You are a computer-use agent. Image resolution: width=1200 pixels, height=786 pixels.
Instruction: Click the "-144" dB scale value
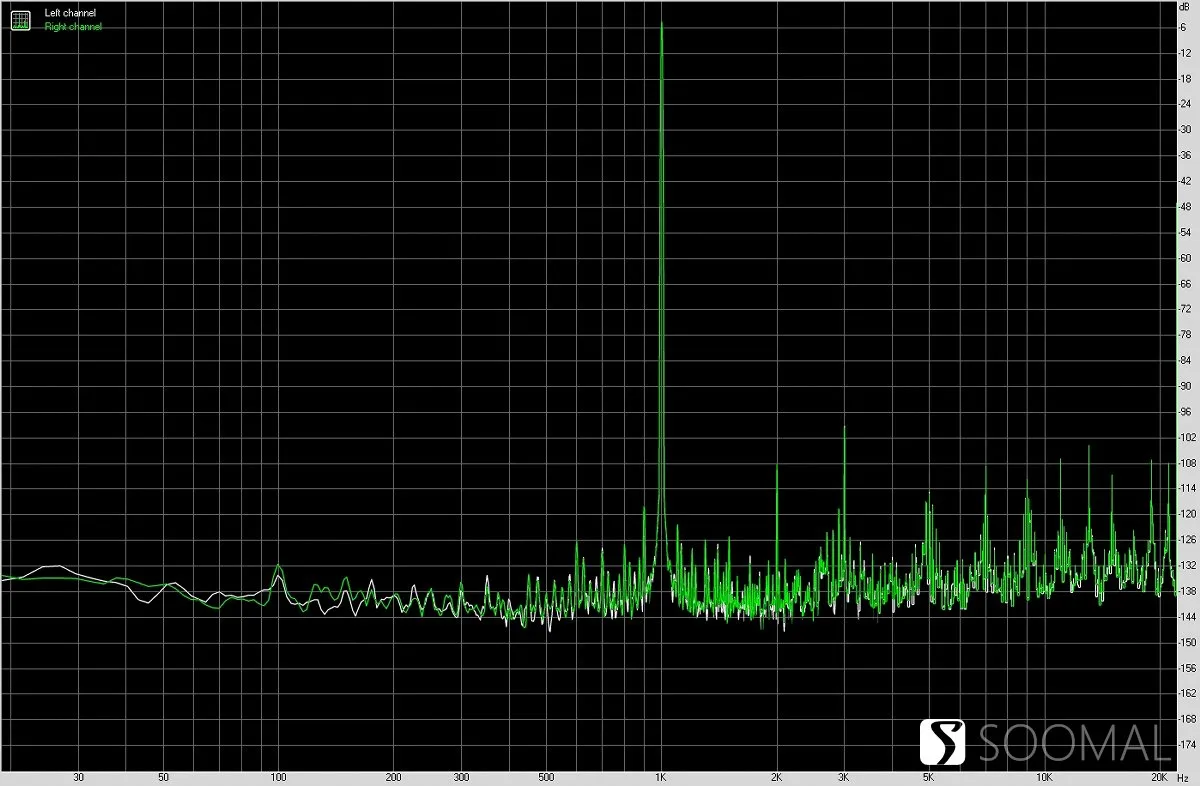(x=1186, y=617)
